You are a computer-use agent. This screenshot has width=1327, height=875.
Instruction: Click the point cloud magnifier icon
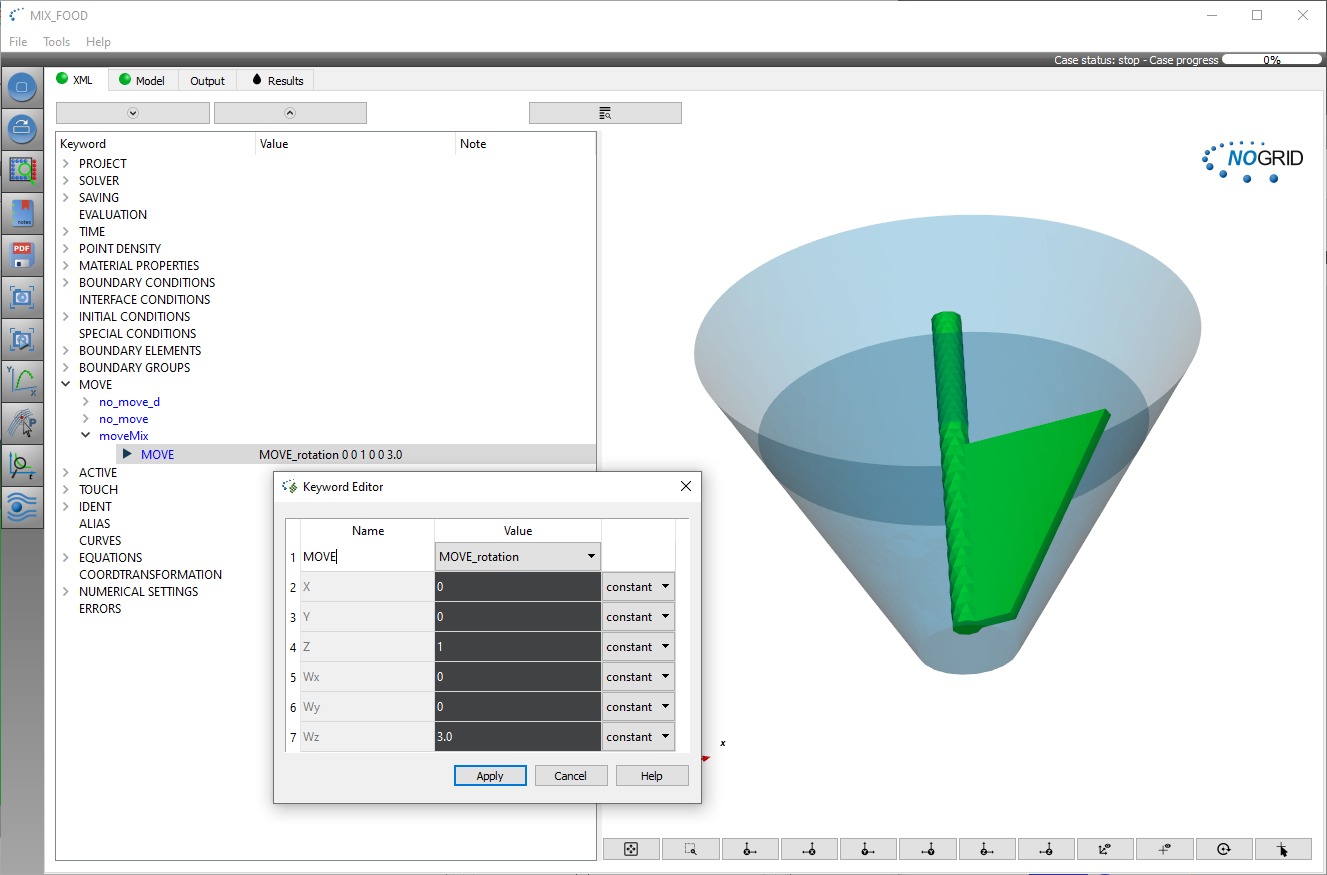pos(22,171)
